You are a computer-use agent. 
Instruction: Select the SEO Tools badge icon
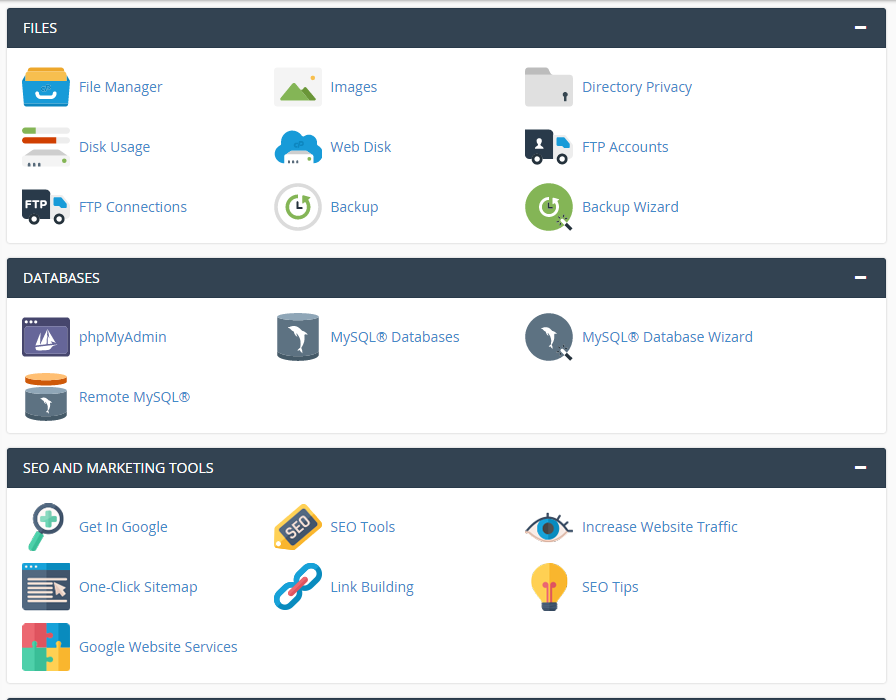(x=297, y=527)
